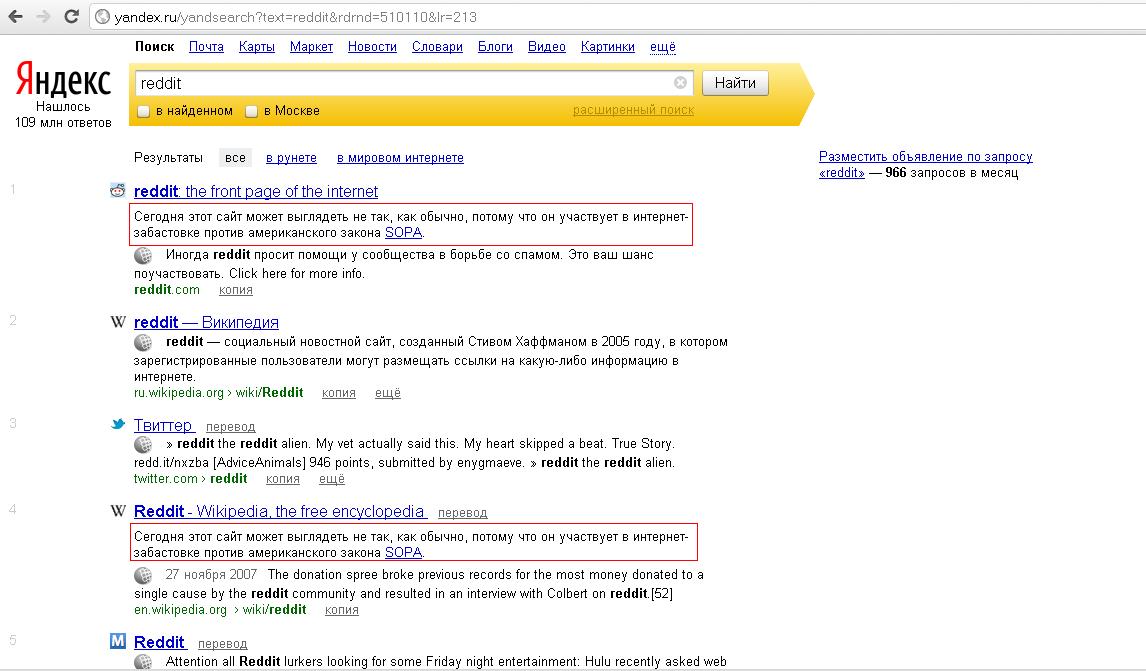Click the Wikipedia W icon of result 2
This screenshot has height=671, width=1146.
118,322
